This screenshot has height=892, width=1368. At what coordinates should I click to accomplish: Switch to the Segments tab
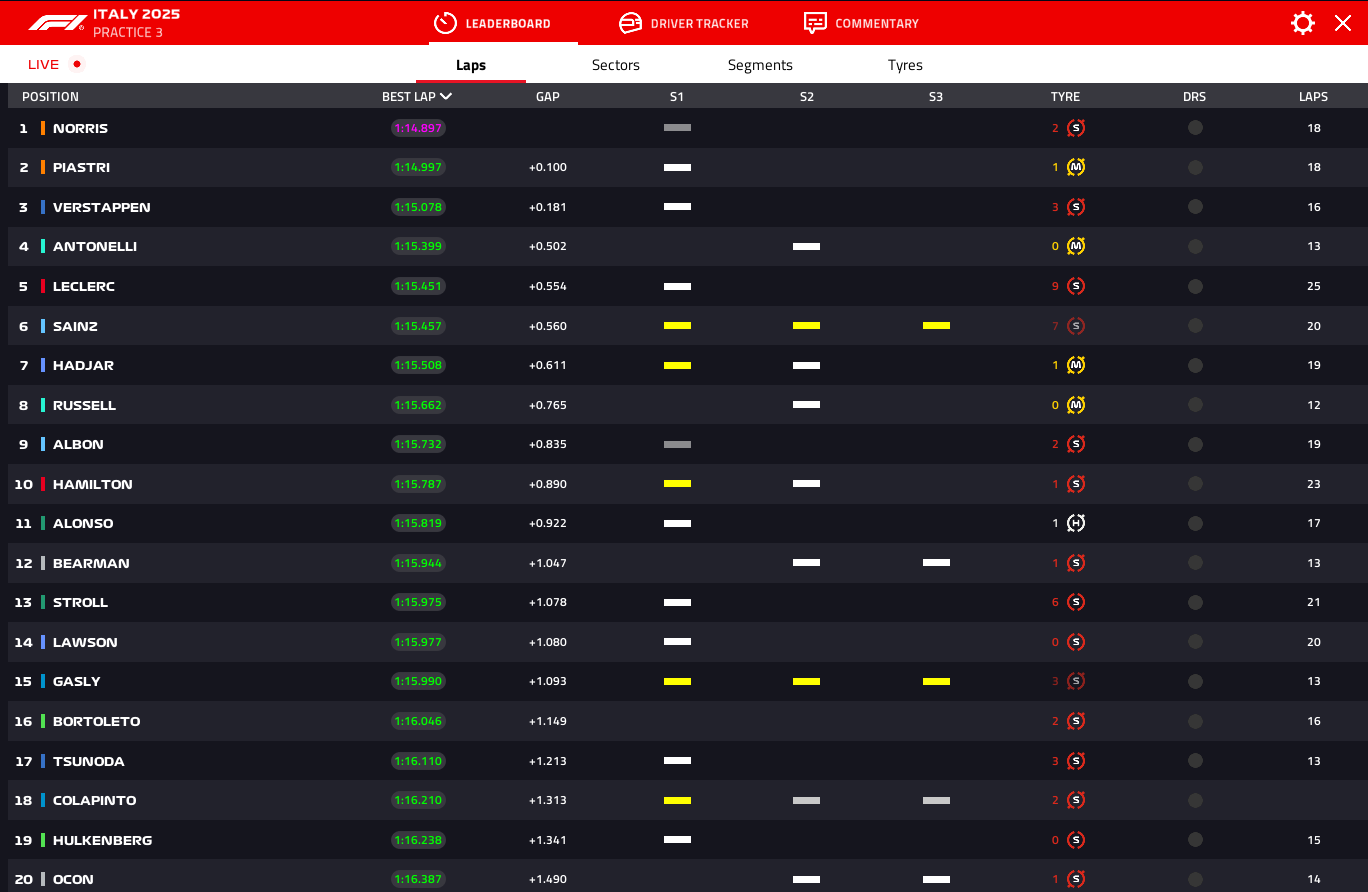point(760,65)
